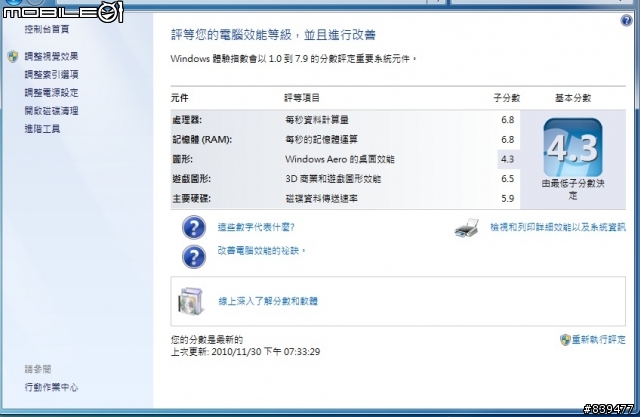Open 控制台首頁 link
Image resolution: width=640 pixels, height=417 pixels.
coord(47,29)
